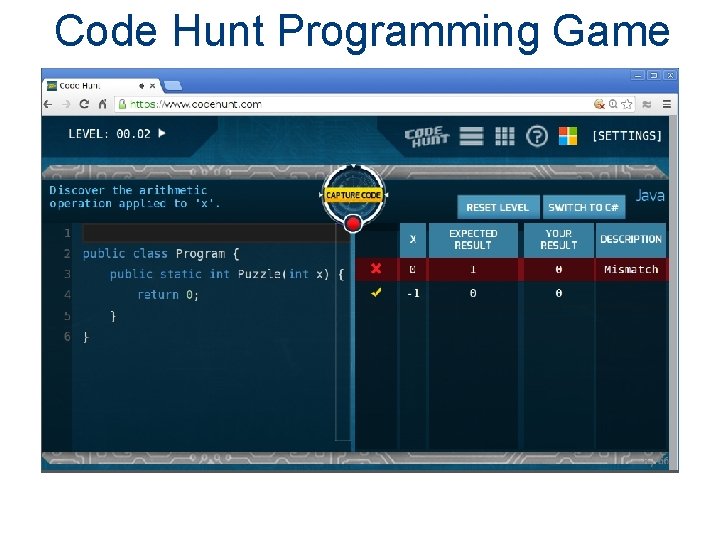The image size is (720, 540).
Task: Minimize the browser window
Action: click(637, 75)
